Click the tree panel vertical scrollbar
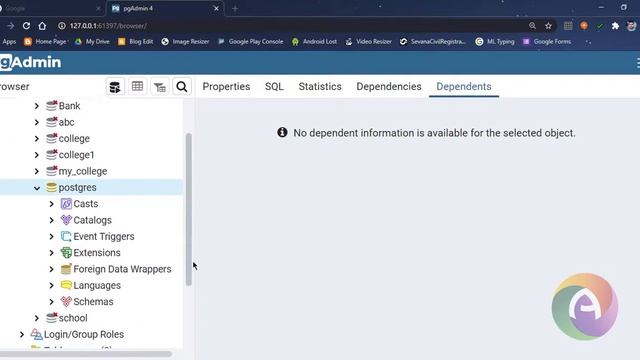The width and height of the screenshot is (640, 360). pos(189,209)
